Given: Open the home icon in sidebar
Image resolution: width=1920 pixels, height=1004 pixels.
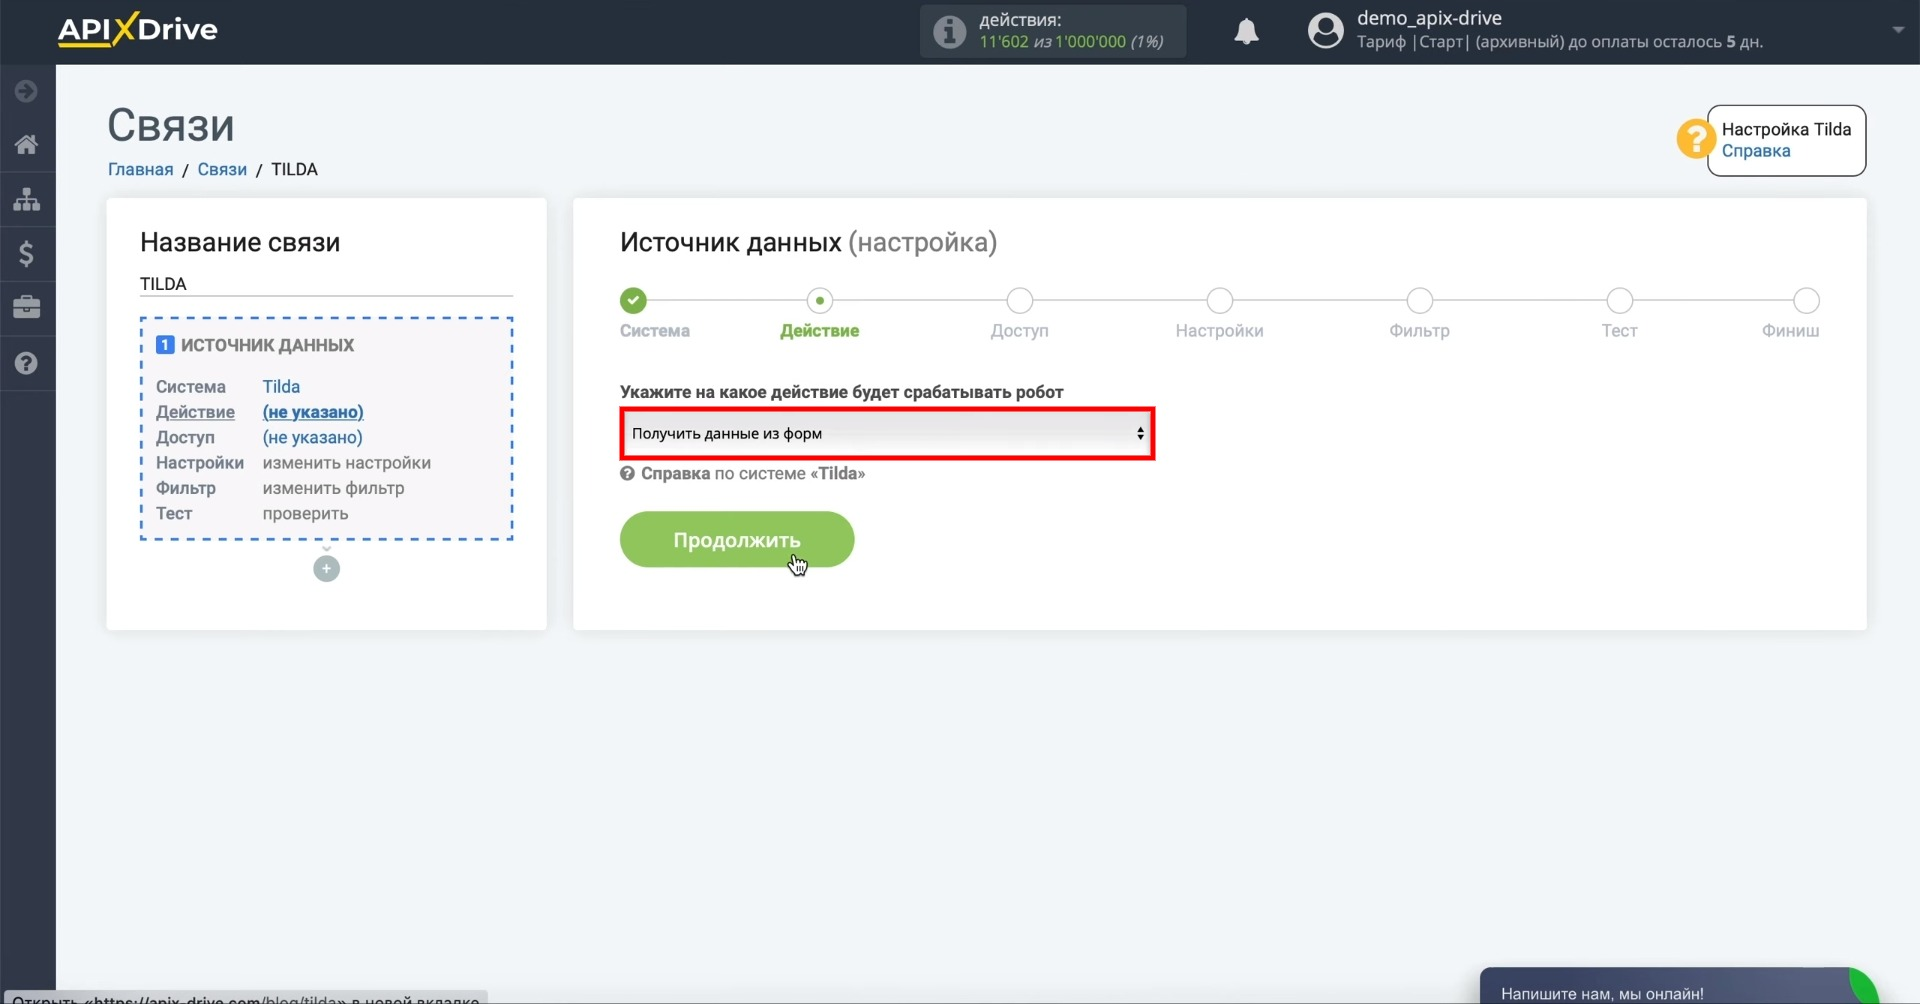Looking at the screenshot, I should (x=27, y=144).
